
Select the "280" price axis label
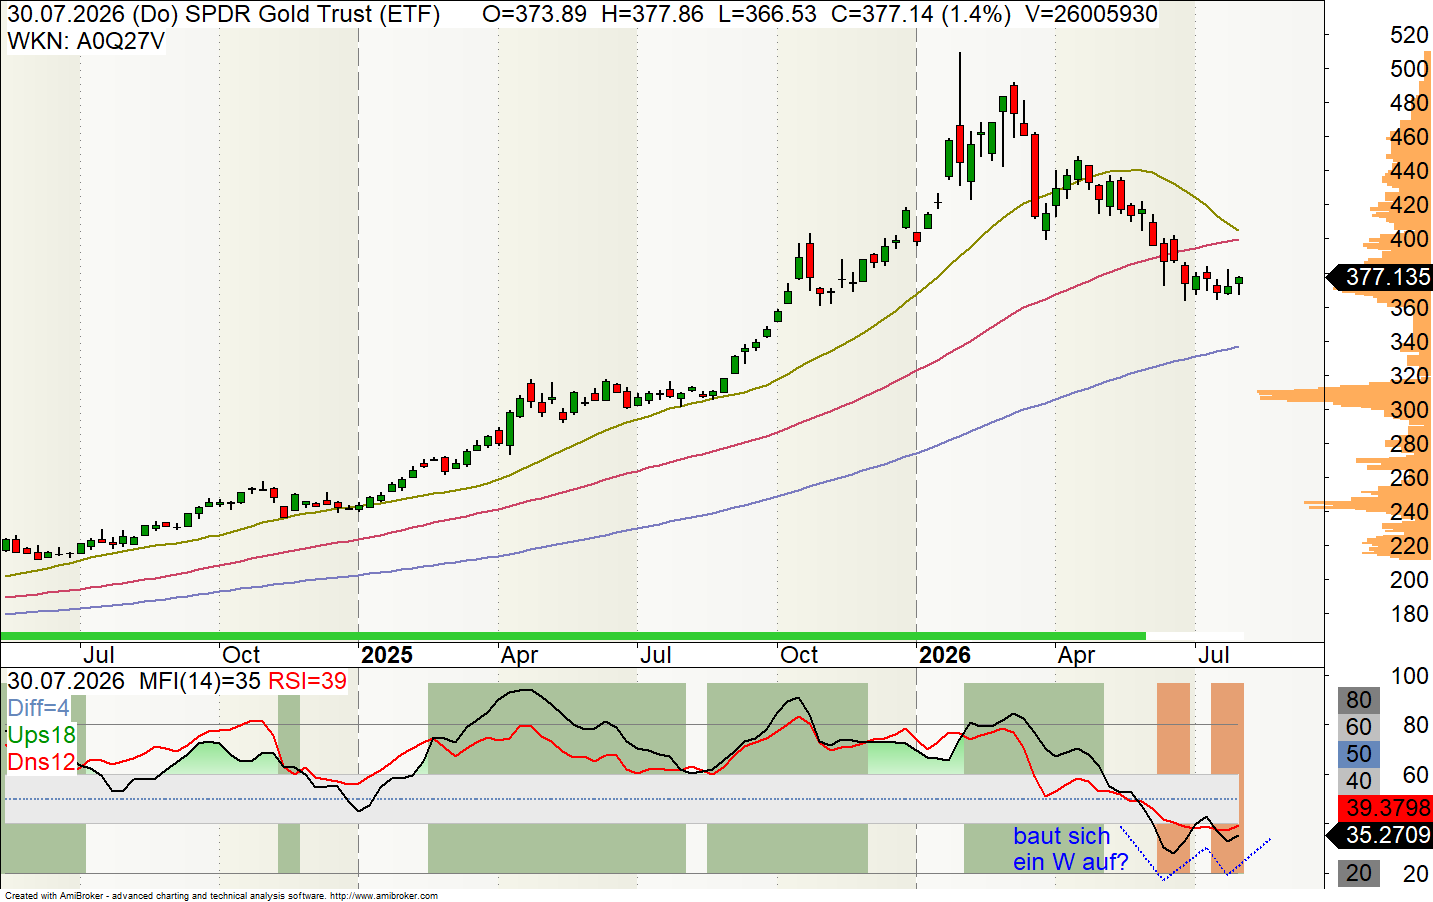(x=1409, y=444)
